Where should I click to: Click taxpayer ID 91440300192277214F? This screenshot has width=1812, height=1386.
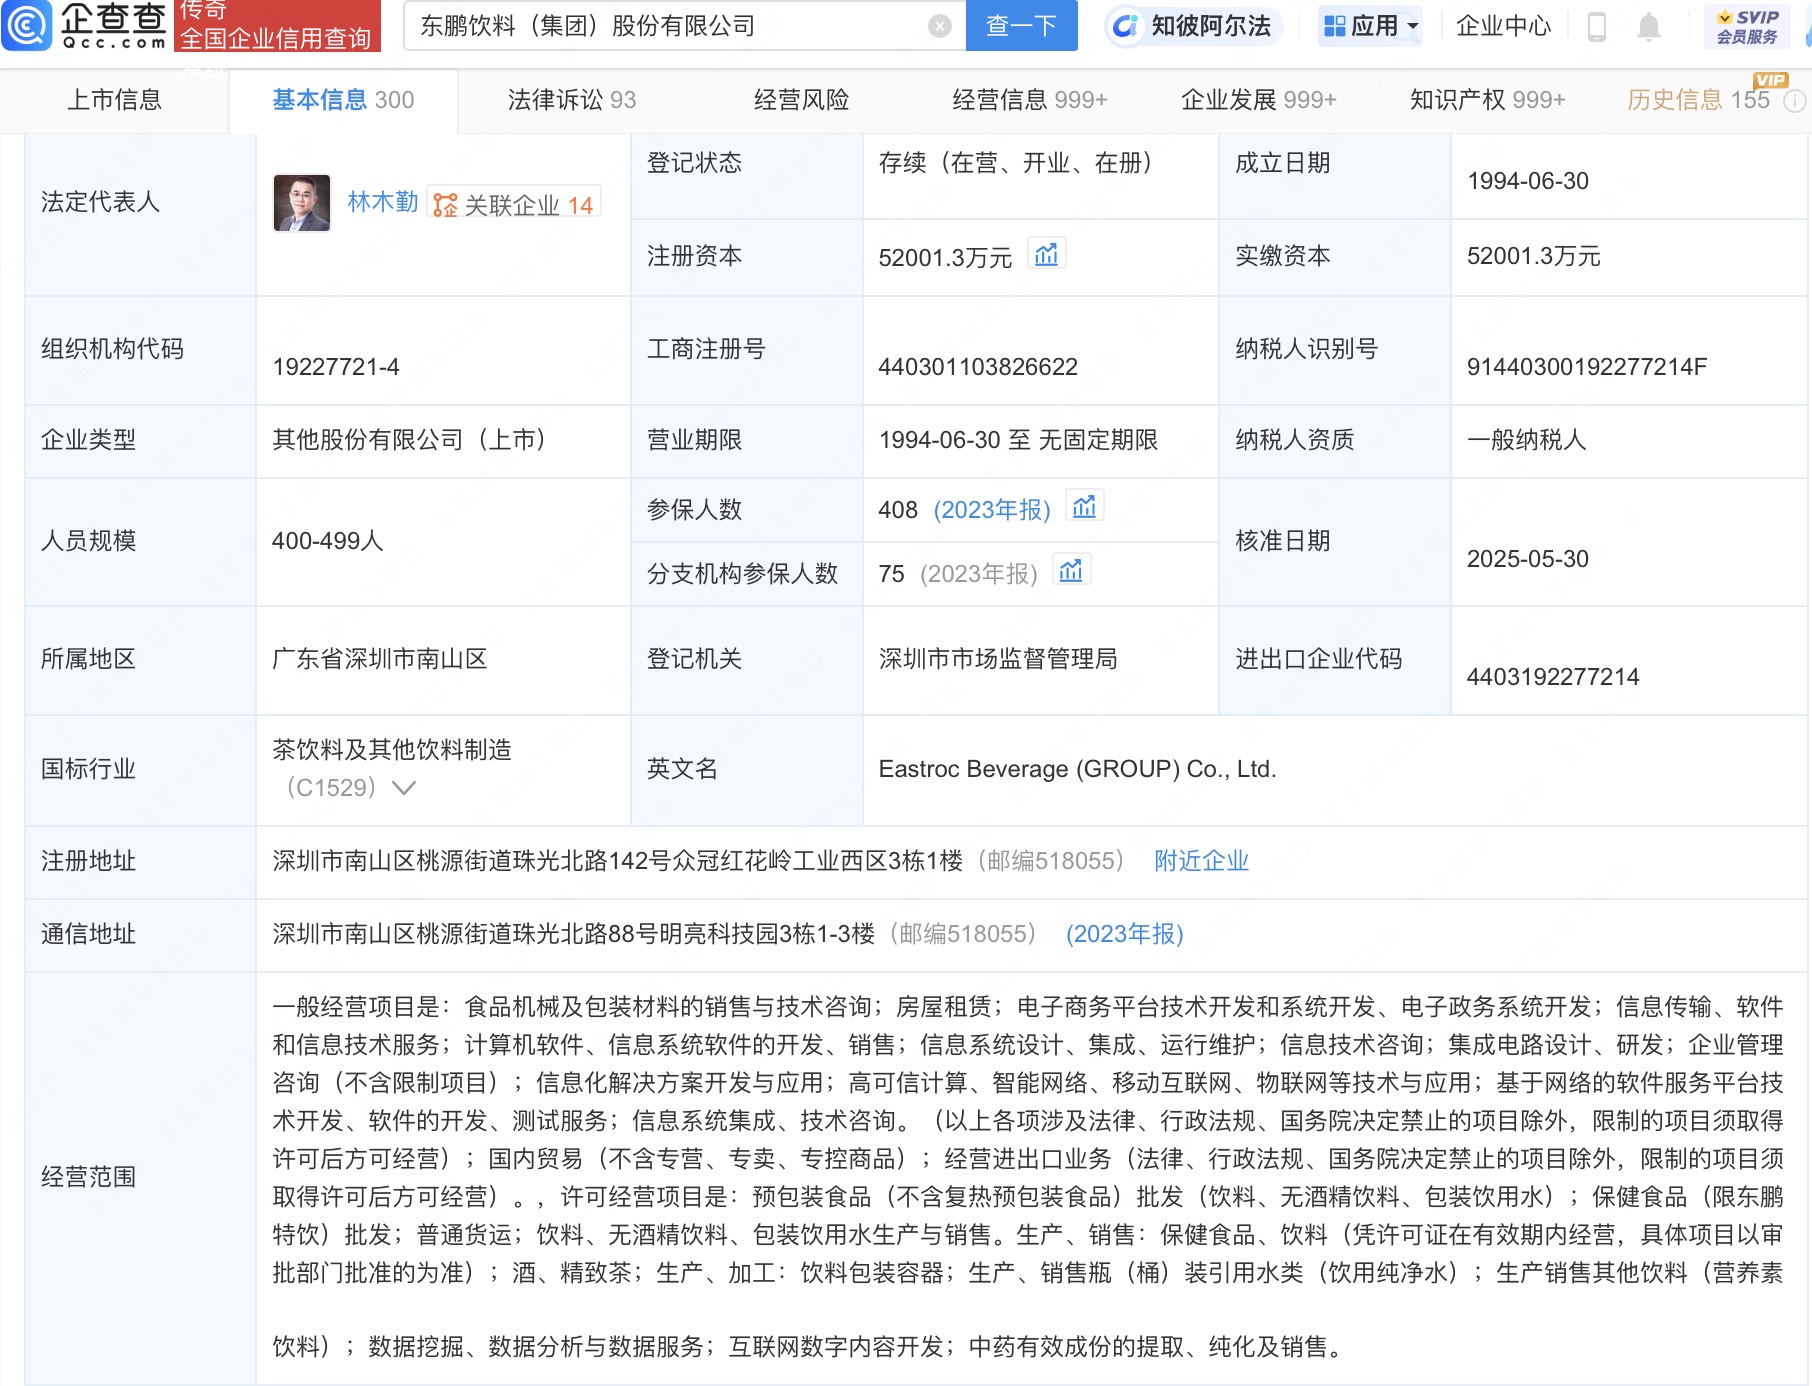coord(1587,367)
